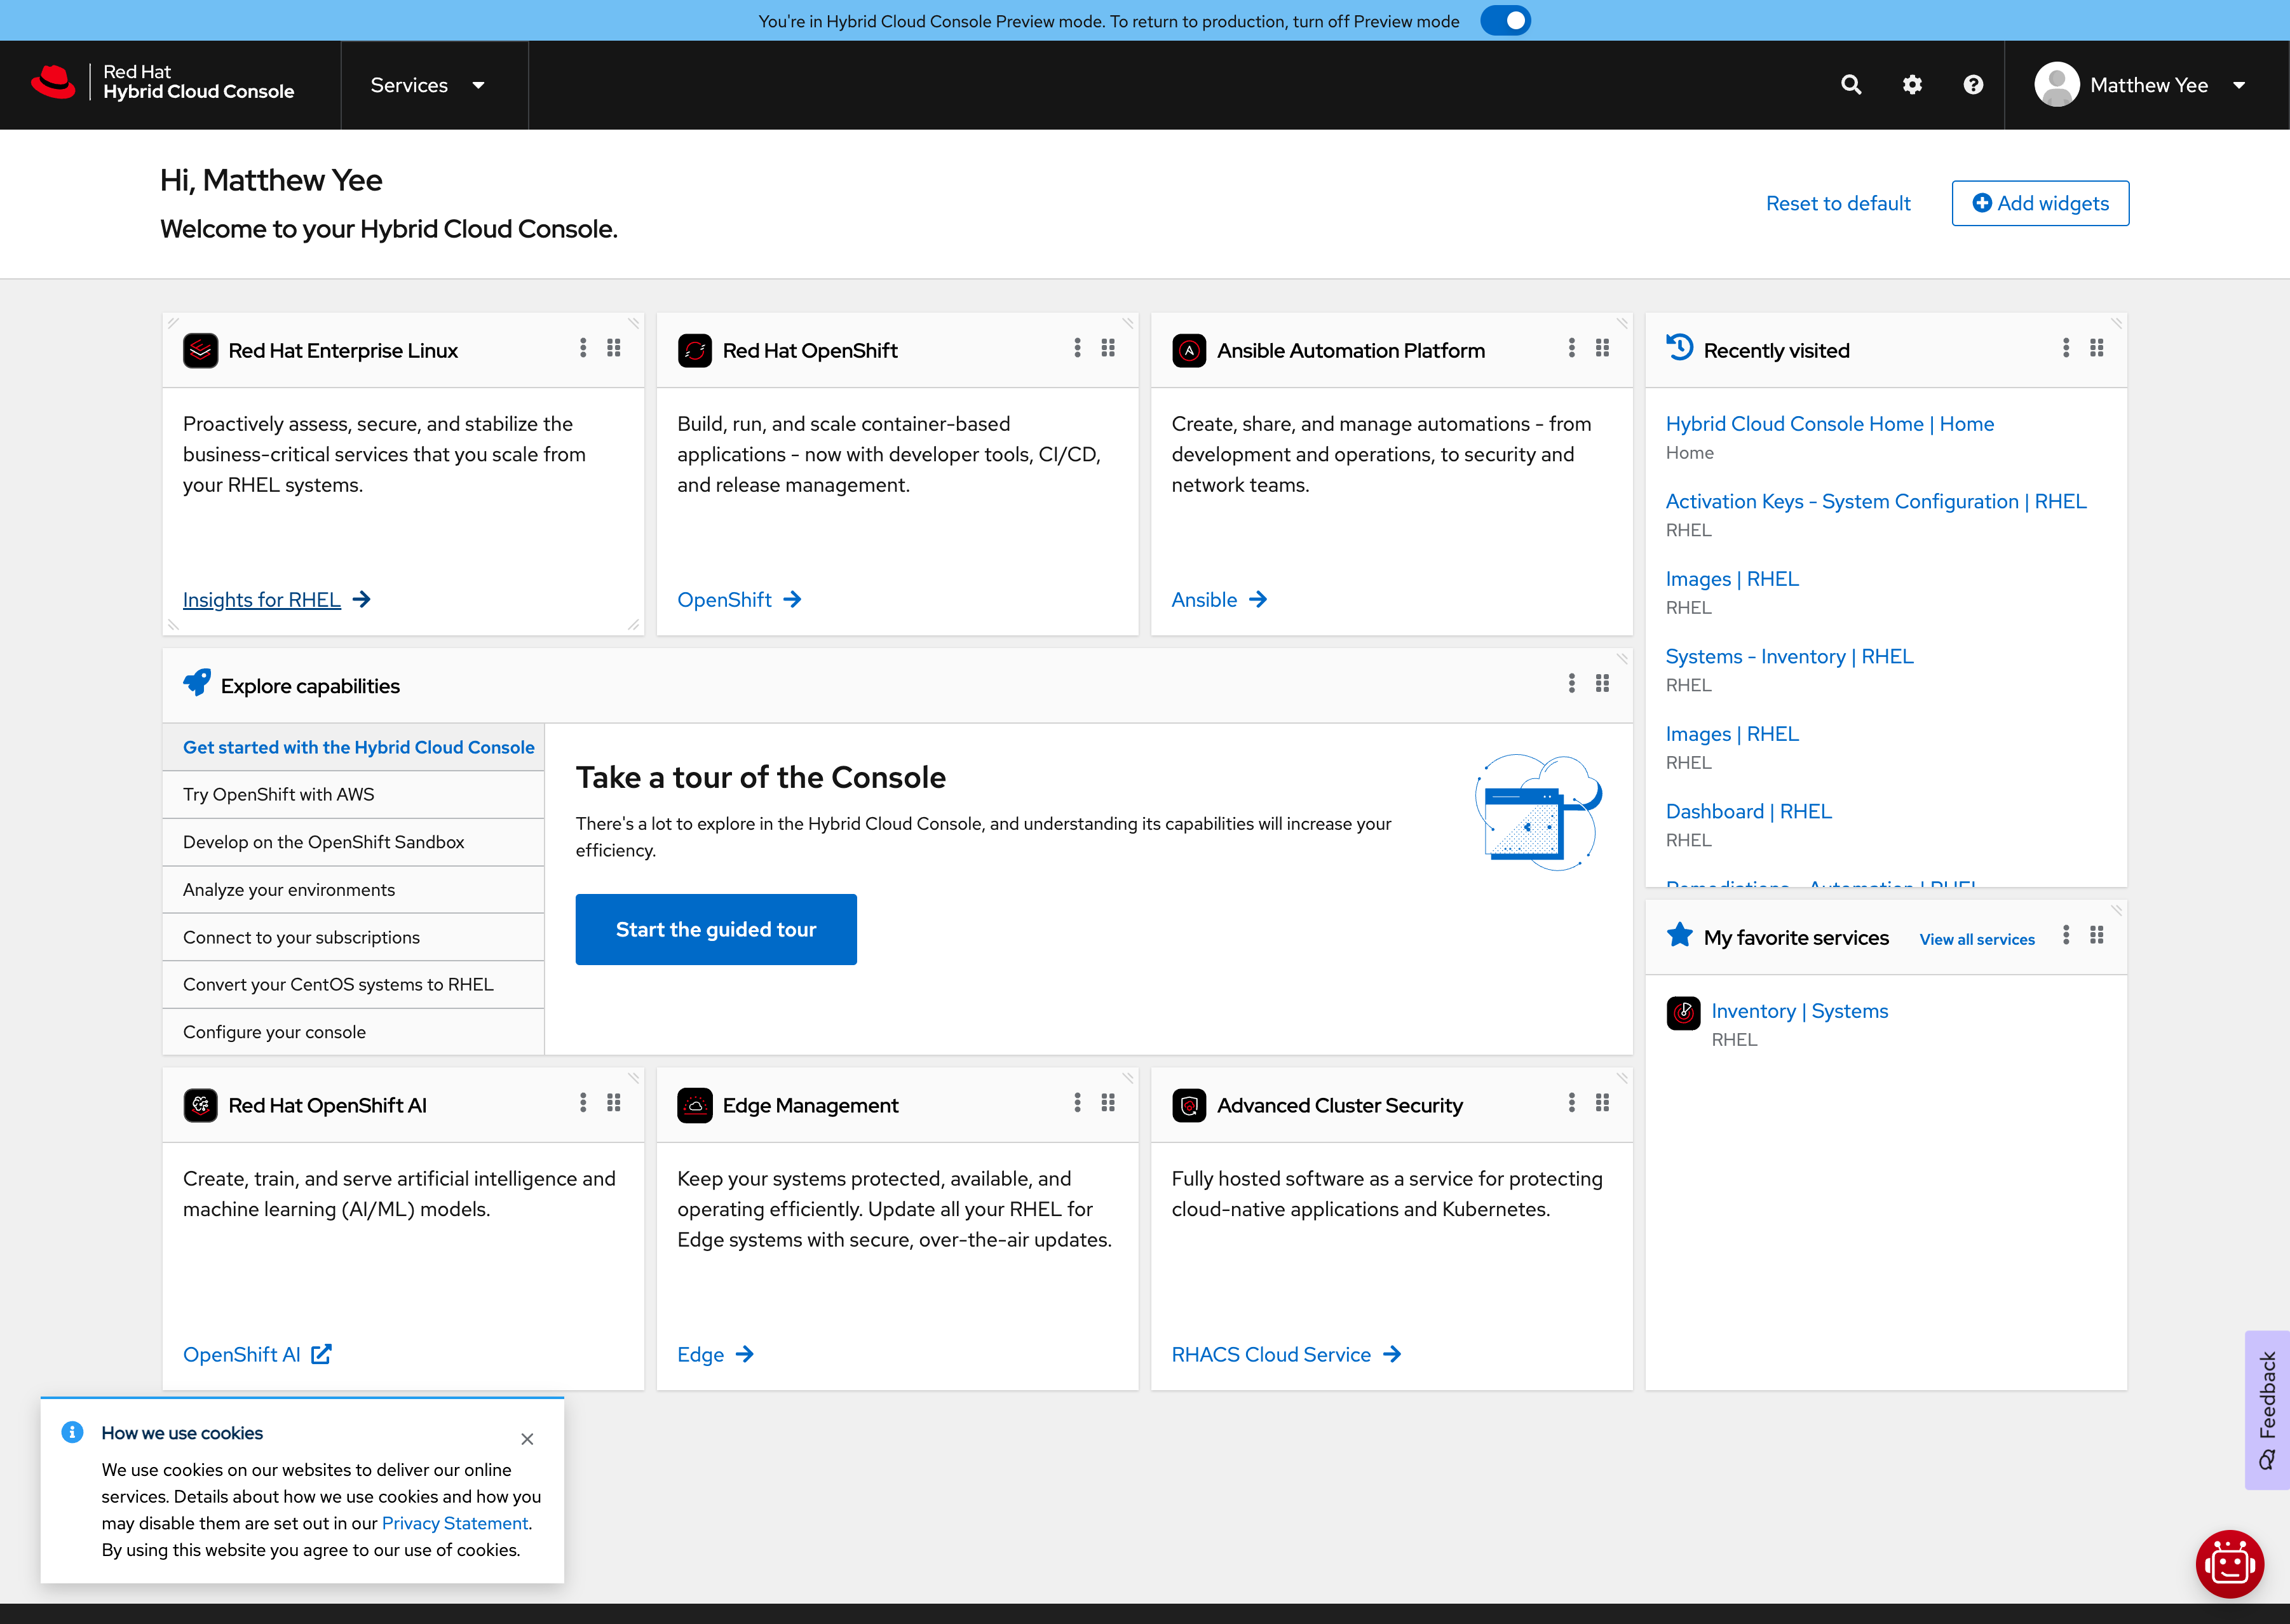Switch to Convert your CentOS systems to RHEL

pyautogui.click(x=337, y=984)
